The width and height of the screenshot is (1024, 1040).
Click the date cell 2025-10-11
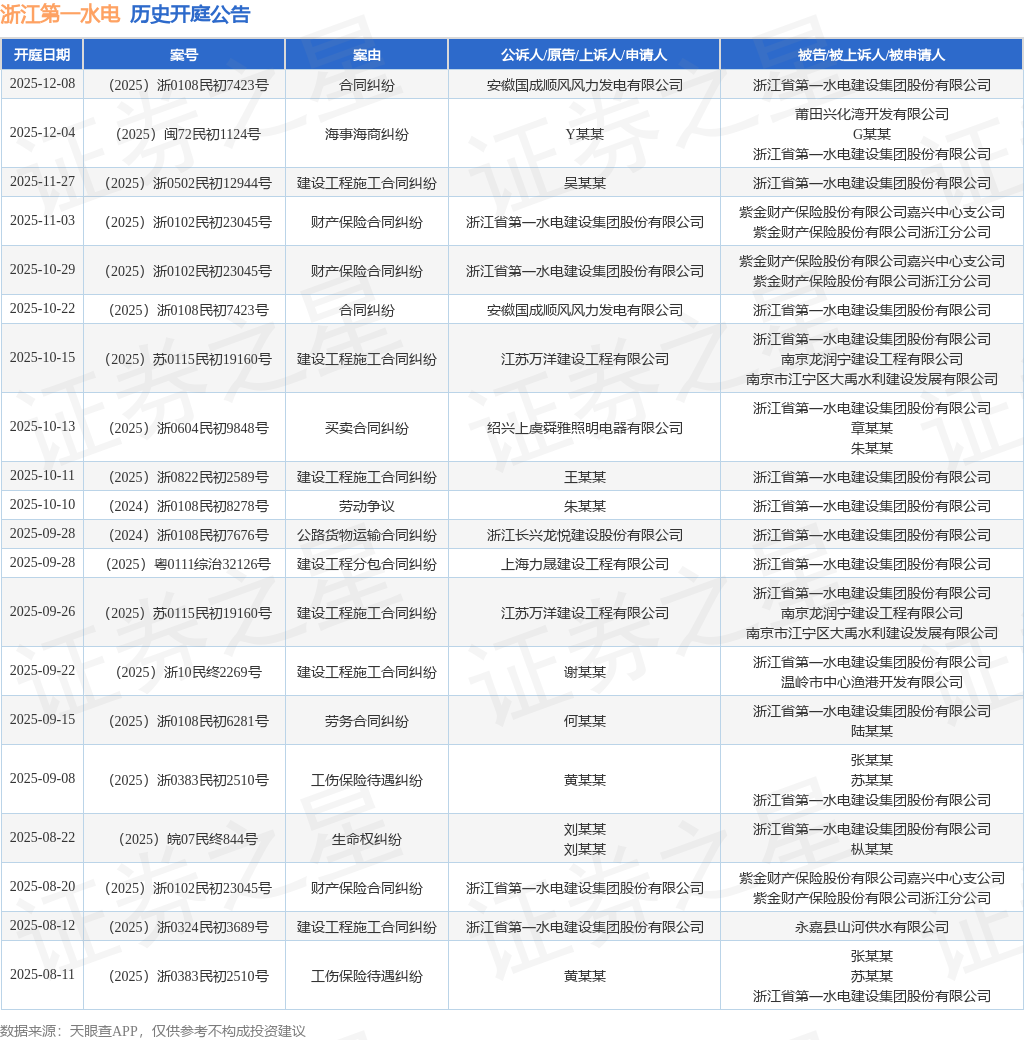[x=42, y=476]
